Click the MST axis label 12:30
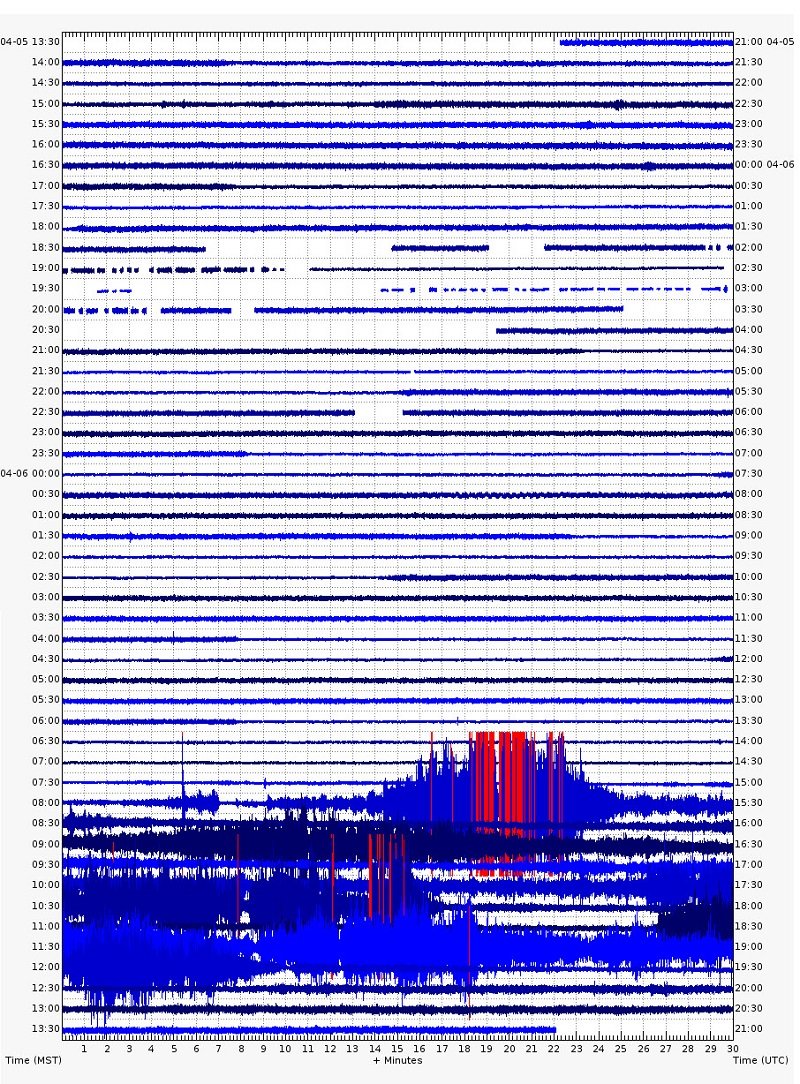This screenshot has width=800, height=1084. (x=46, y=987)
